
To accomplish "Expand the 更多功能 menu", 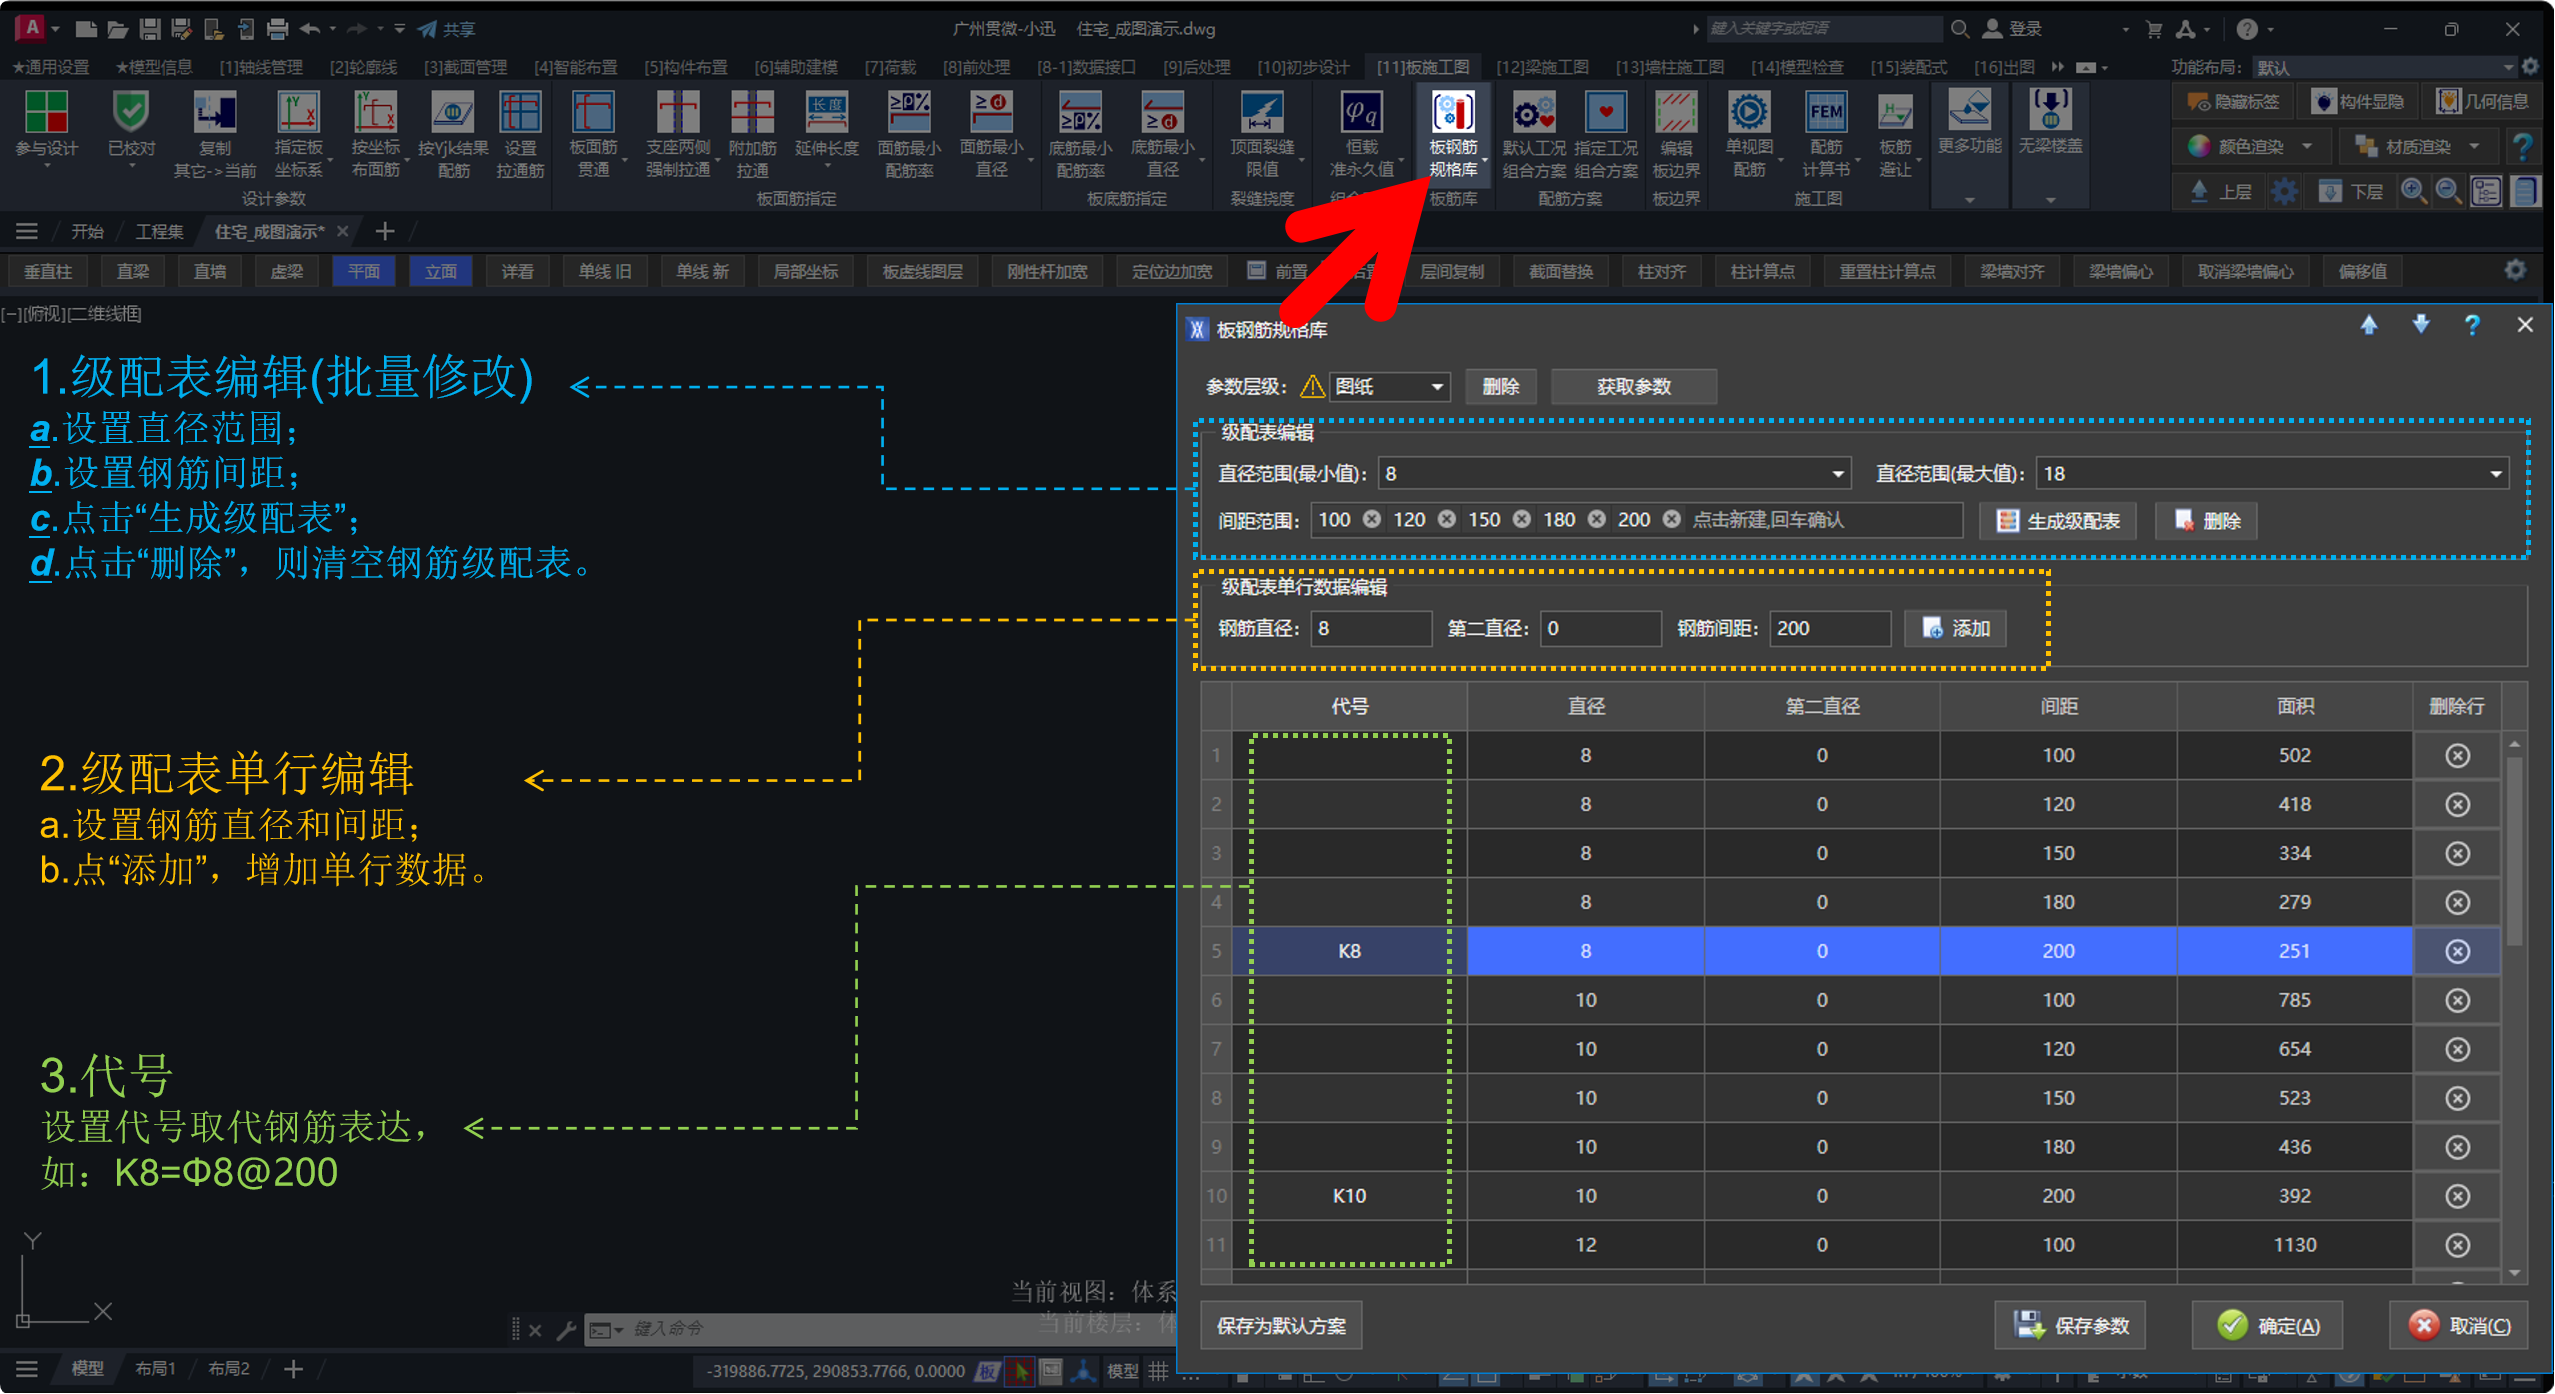I will pyautogui.click(x=1969, y=201).
